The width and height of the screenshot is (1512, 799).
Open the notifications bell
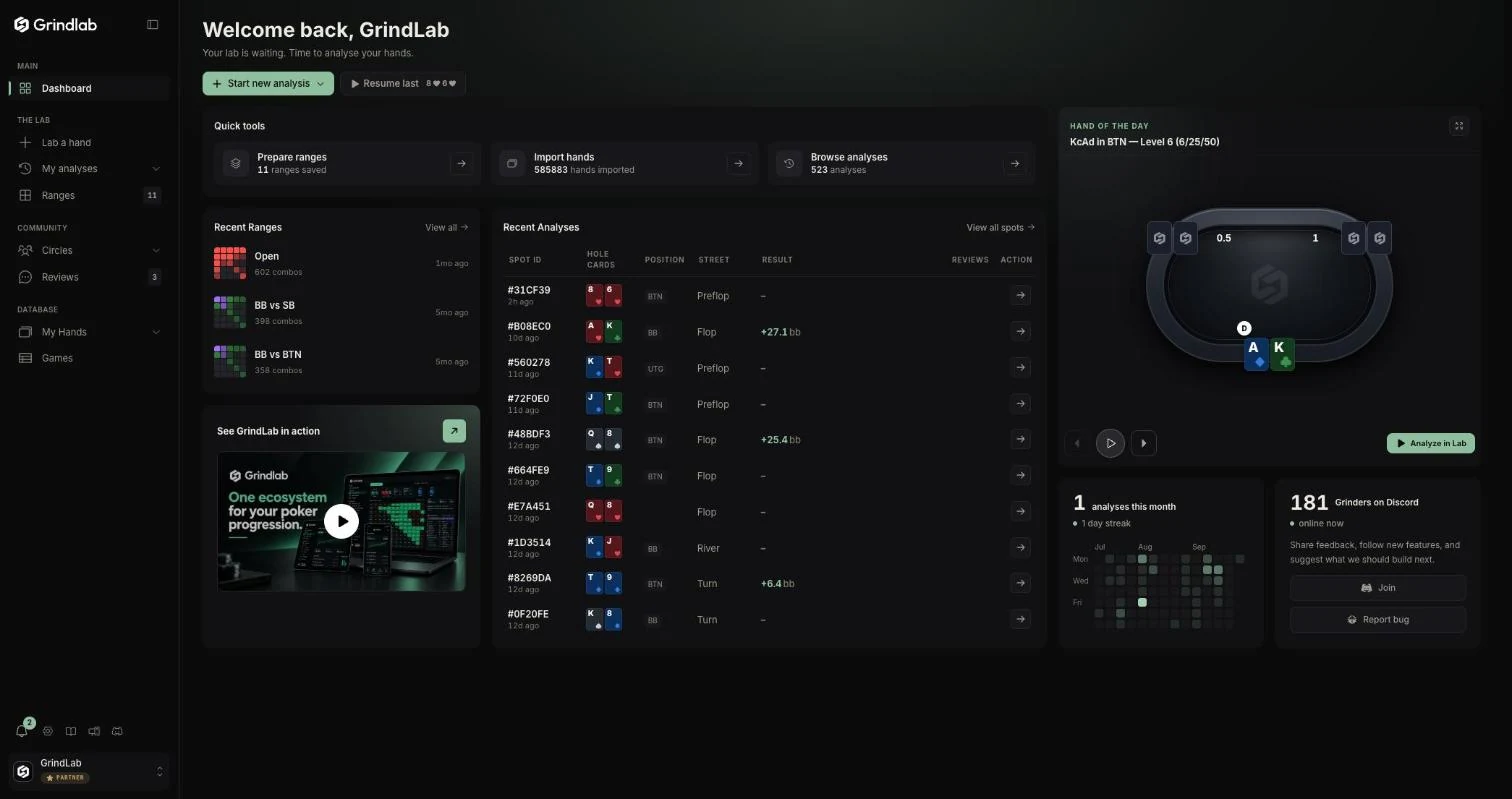tap(22, 731)
